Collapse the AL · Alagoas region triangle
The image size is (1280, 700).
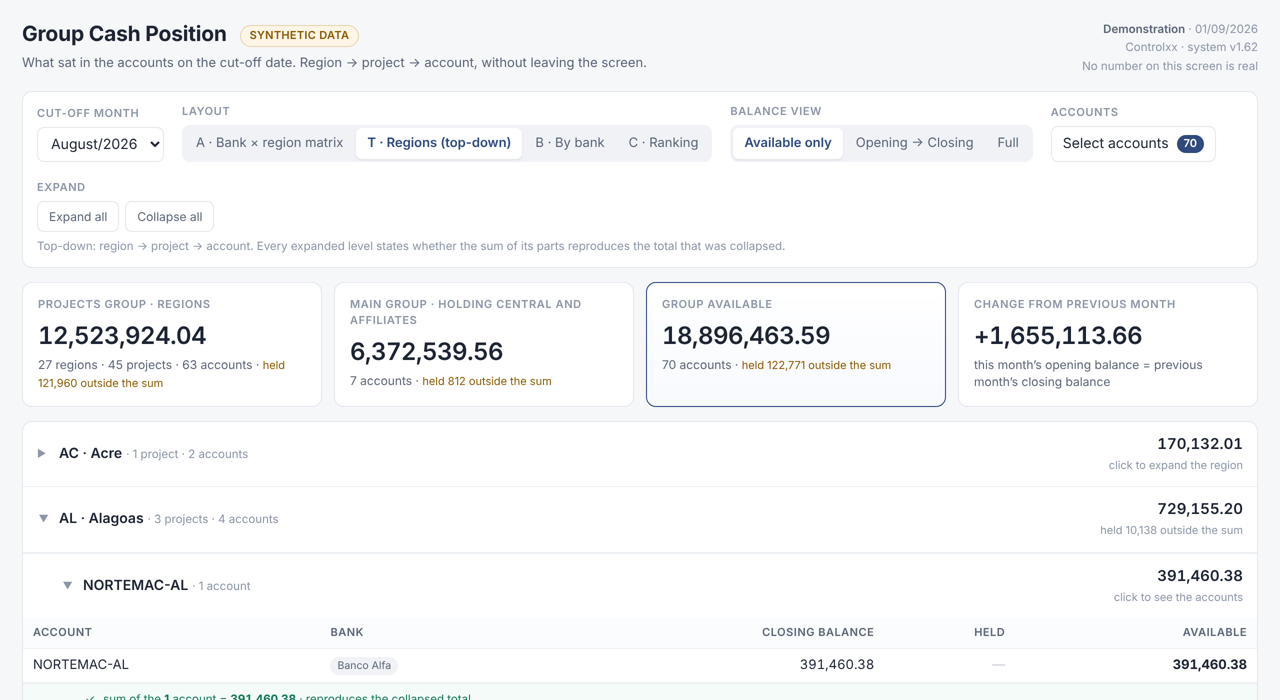pyautogui.click(x=43, y=519)
